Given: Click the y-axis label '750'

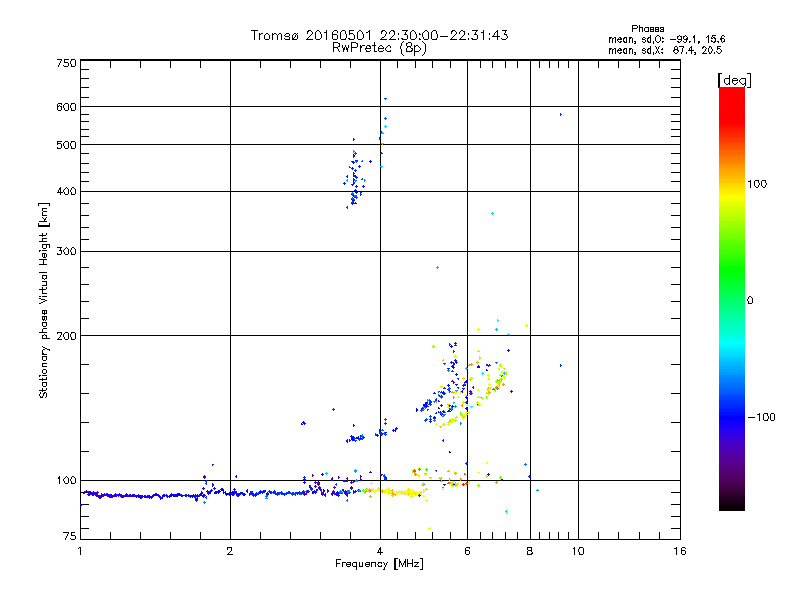Looking at the screenshot, I should coord(66,63).
